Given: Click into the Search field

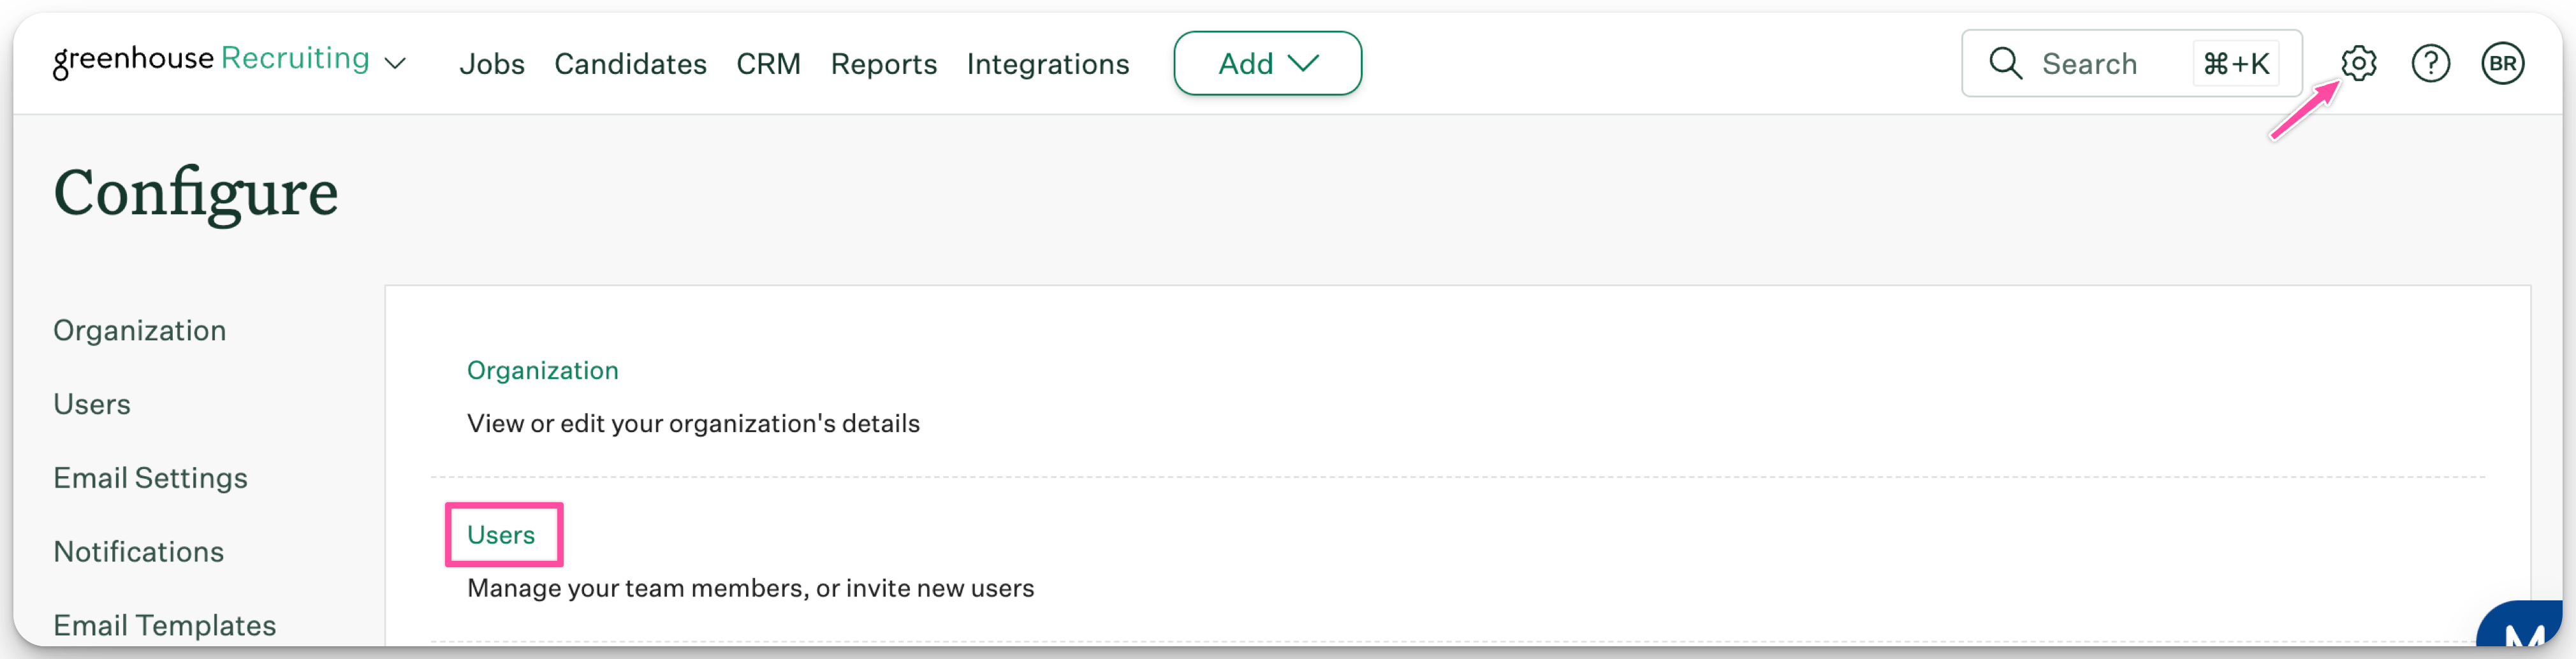Looking at the screenshot, I should [x=2131, y=63].
